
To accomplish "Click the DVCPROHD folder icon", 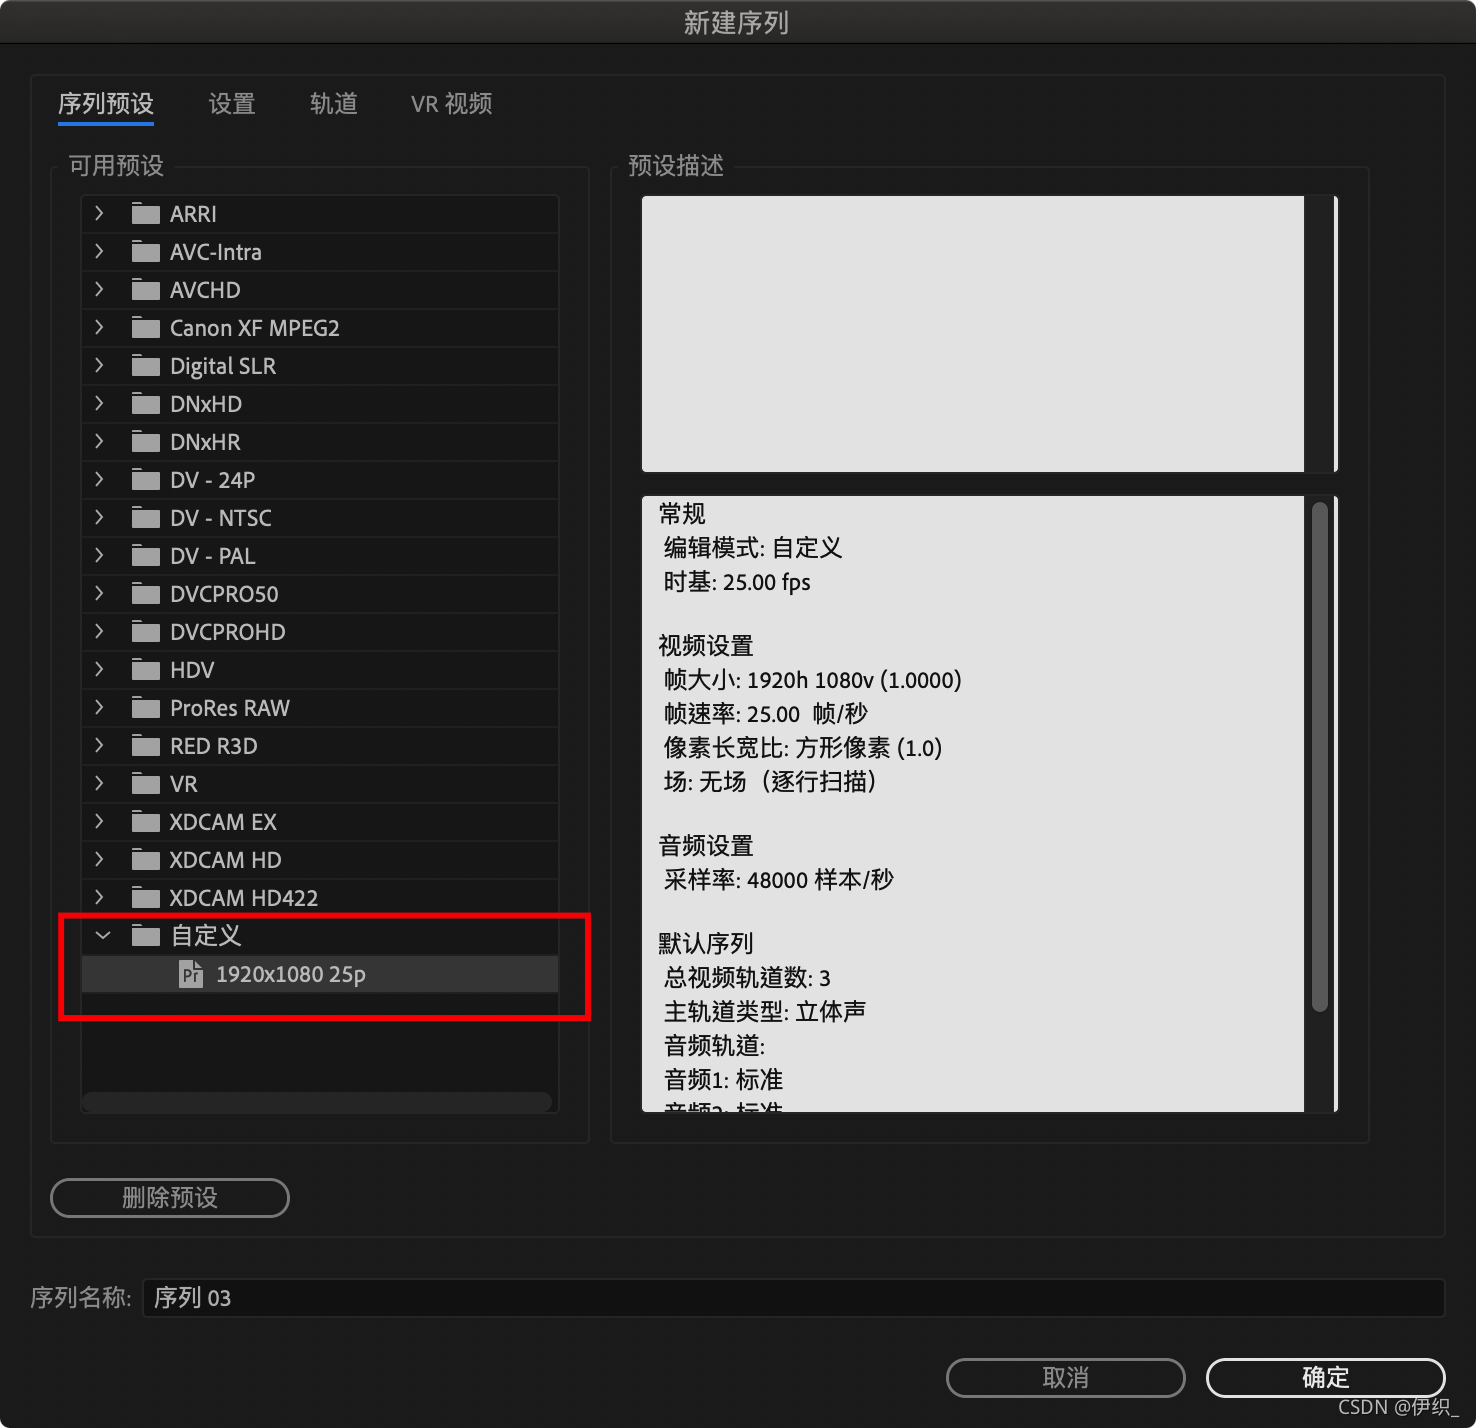I will click(x=146, y=632).
